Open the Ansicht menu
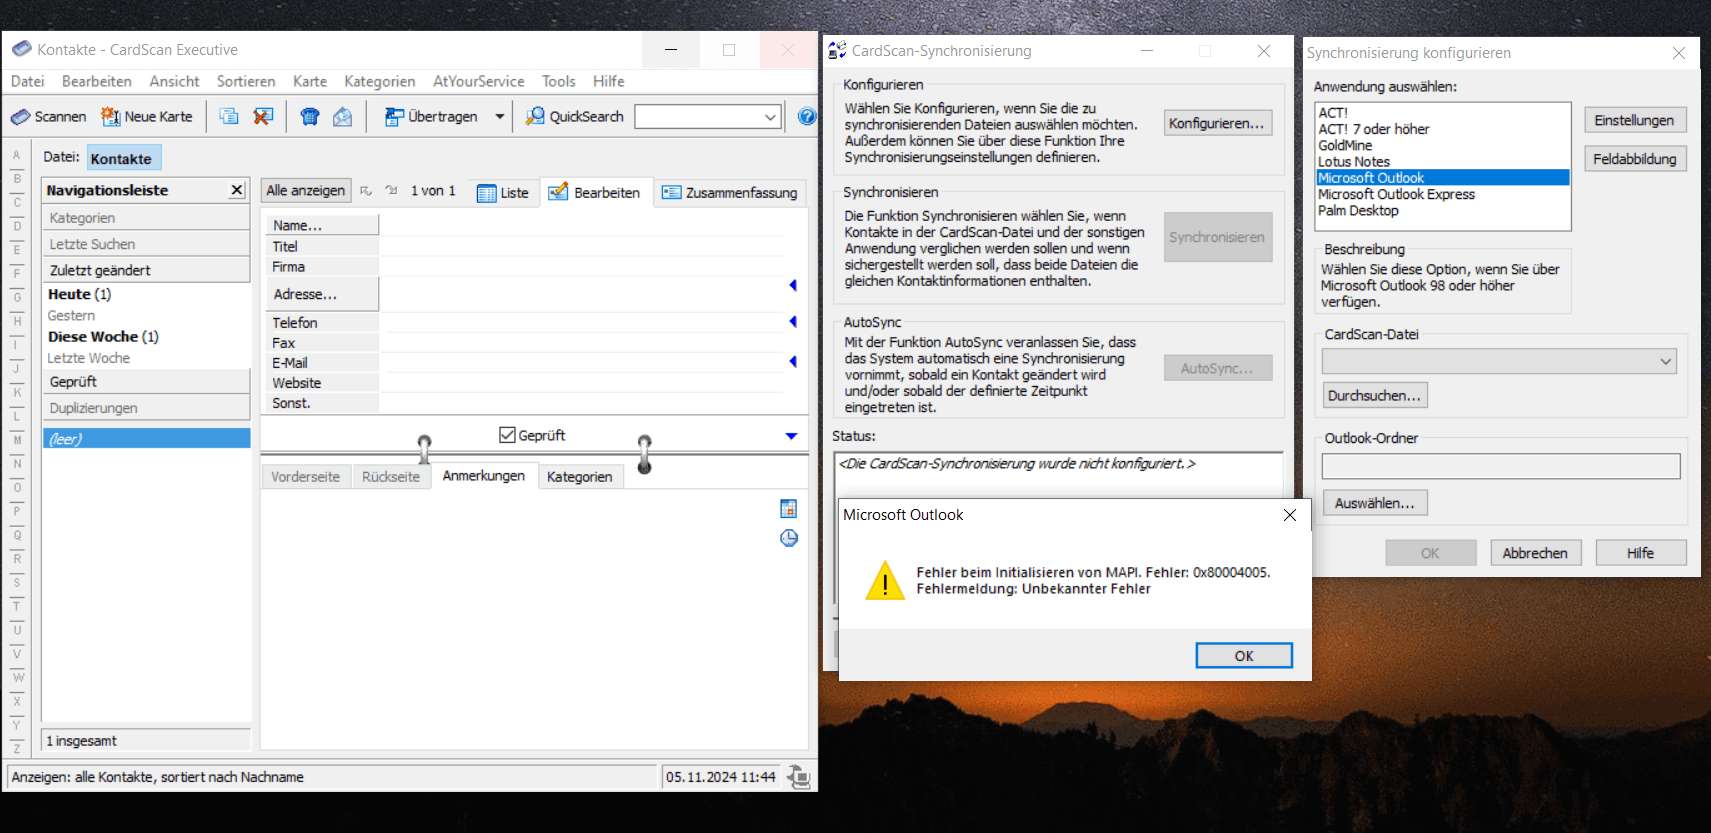Viewport: 1711px width, 833px height. pyautogui.click(x=175, y=81)
